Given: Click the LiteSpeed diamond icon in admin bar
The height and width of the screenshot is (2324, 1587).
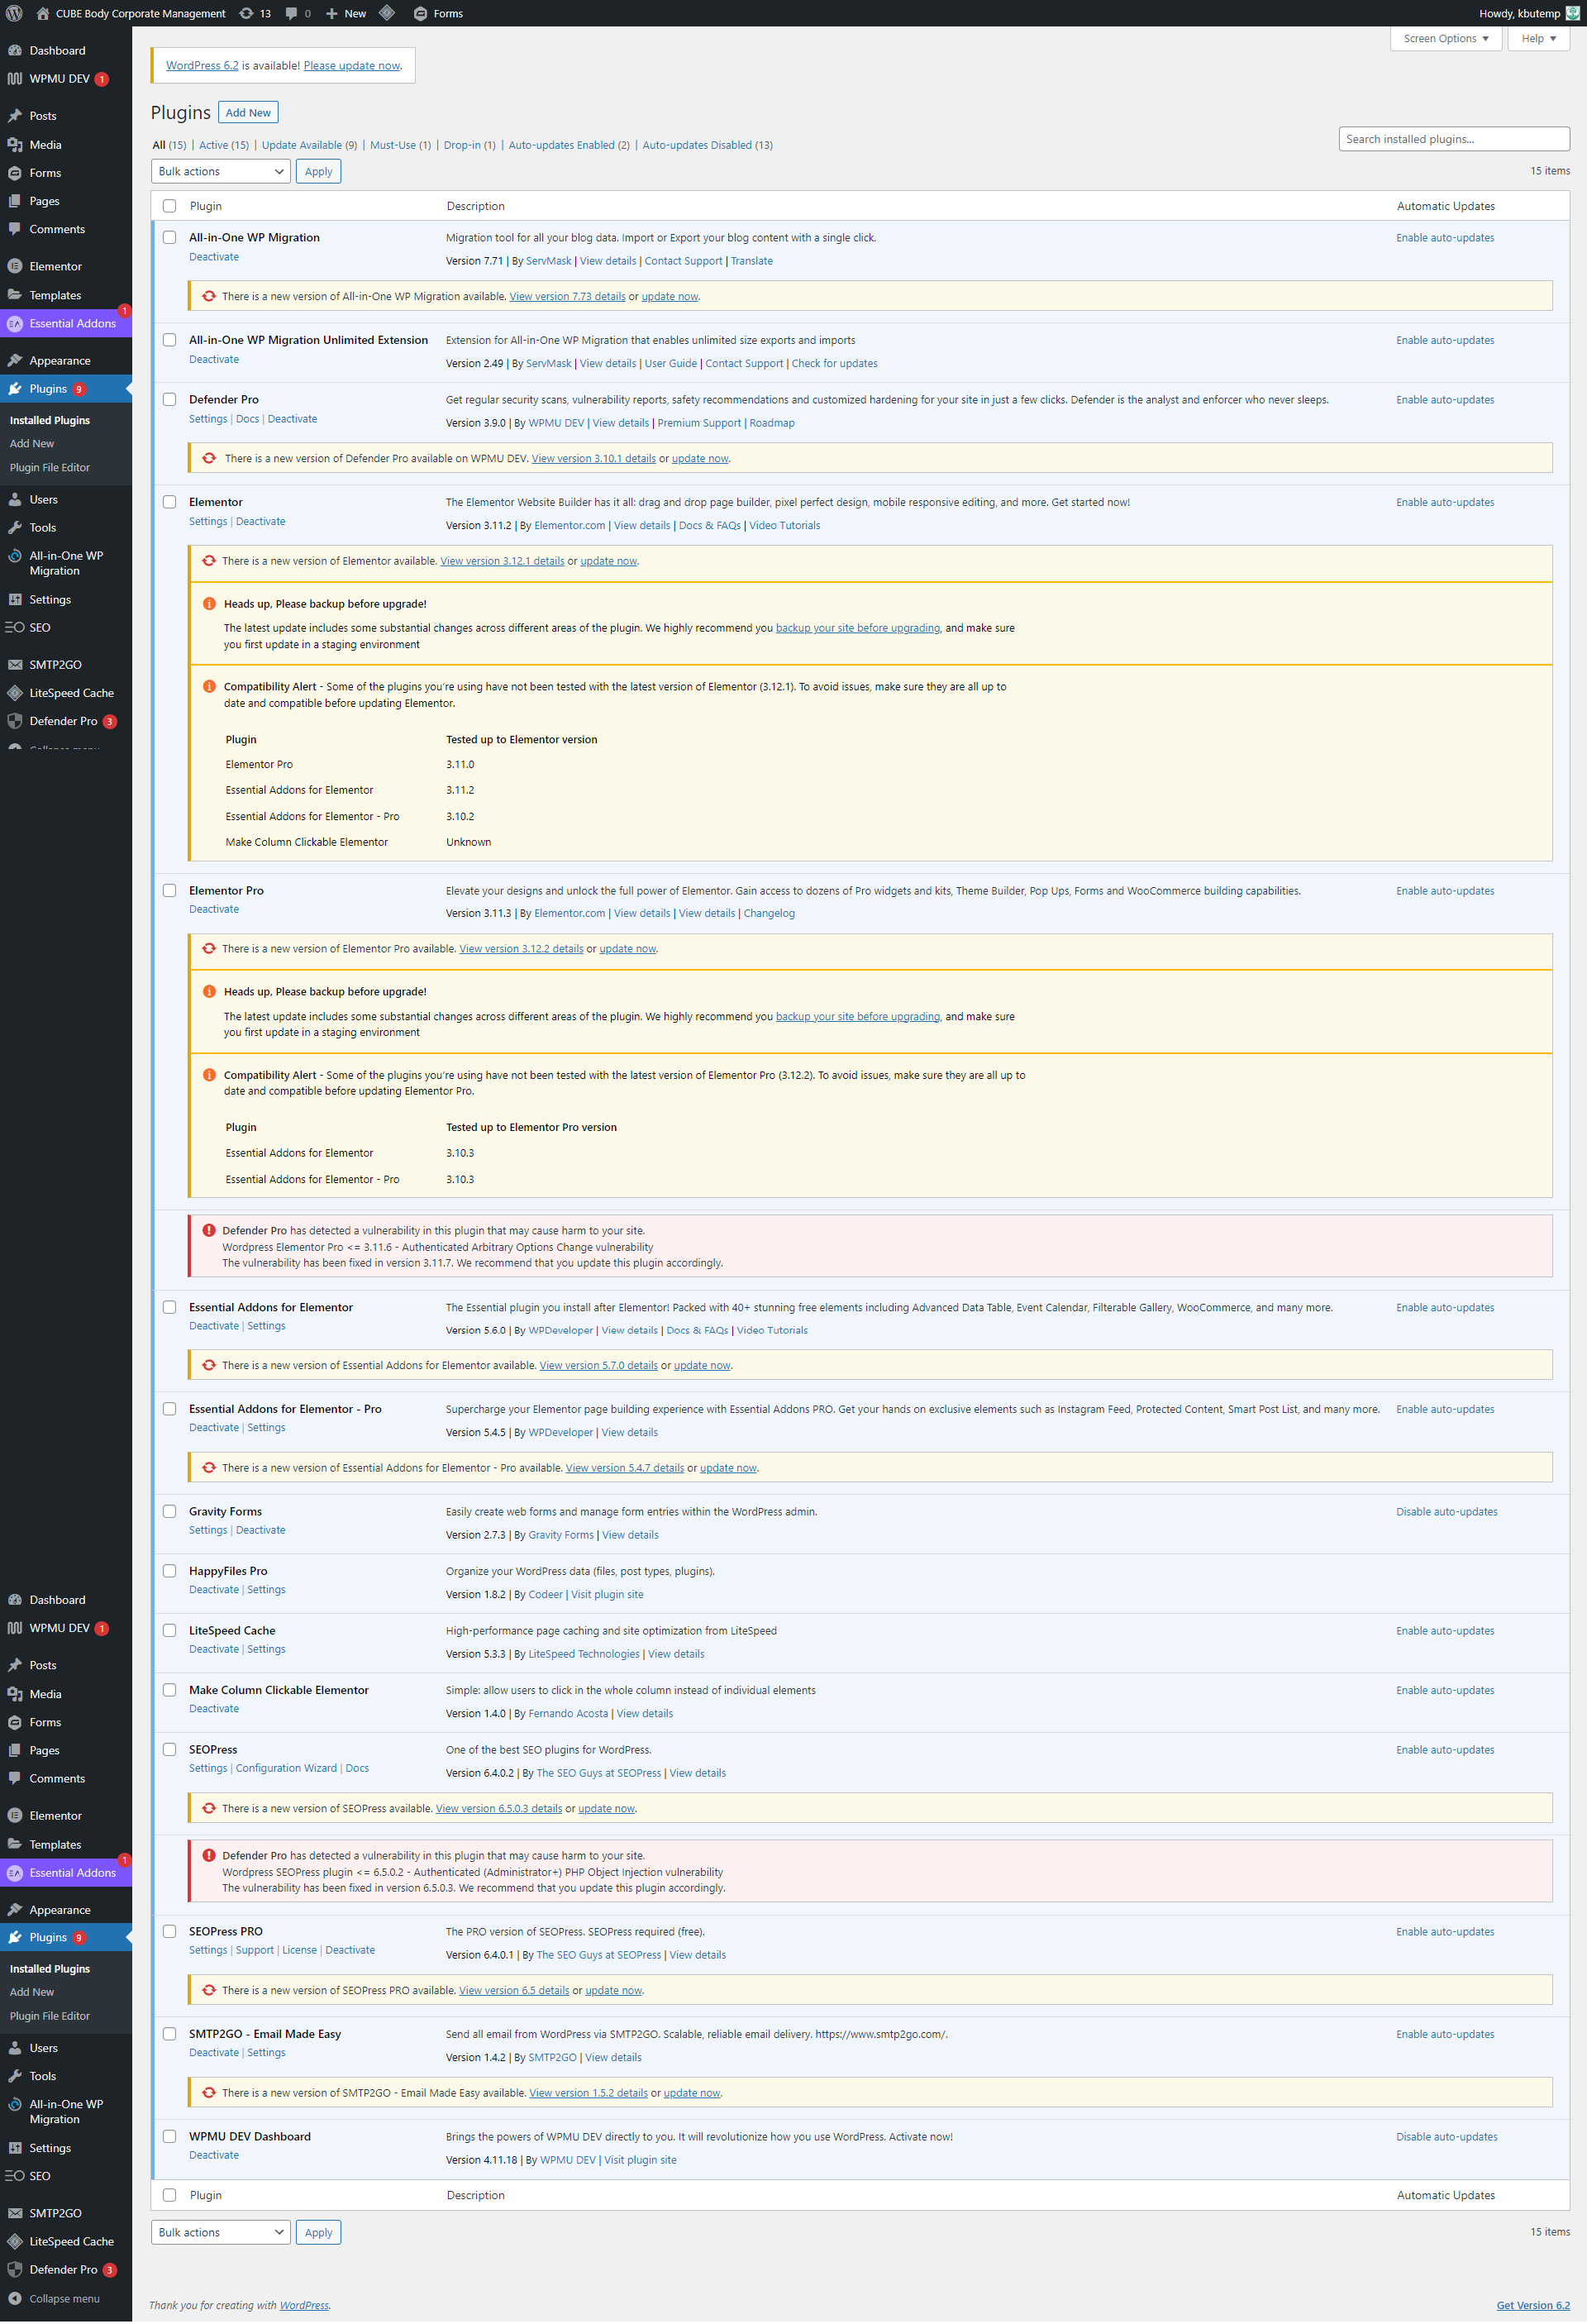Looking at the screenshot, I should 387,13.
